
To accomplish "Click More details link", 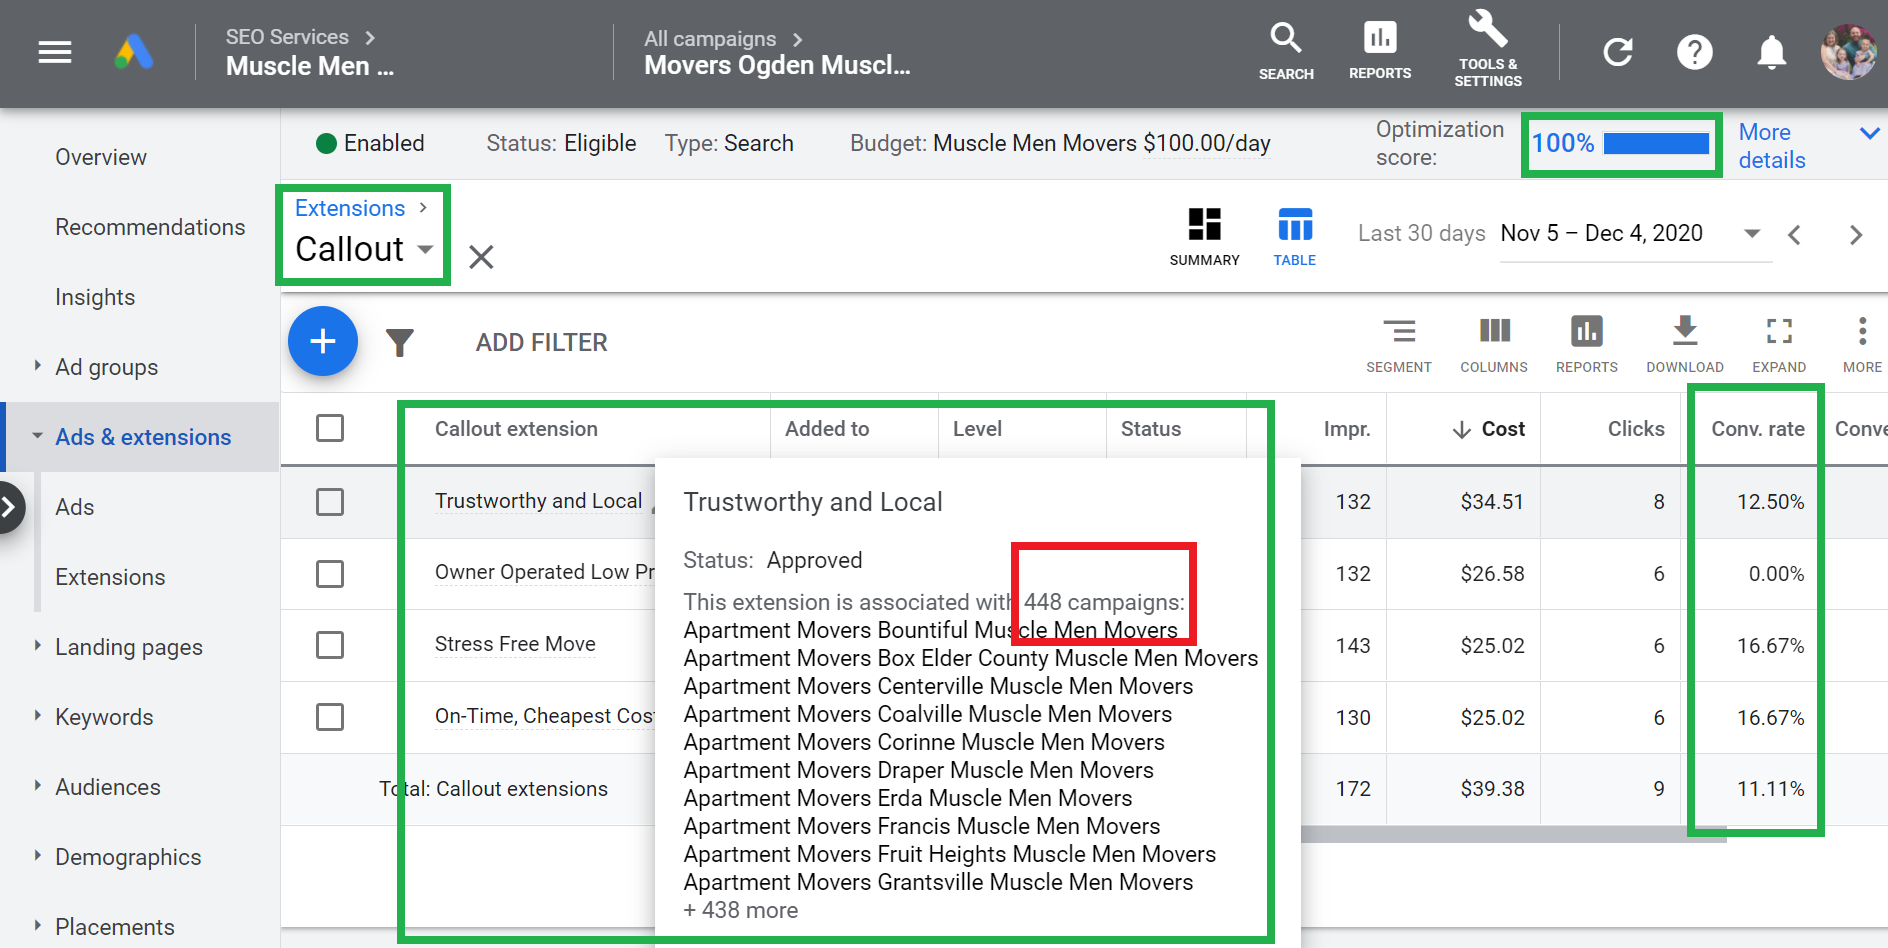I will point(1772,146).
